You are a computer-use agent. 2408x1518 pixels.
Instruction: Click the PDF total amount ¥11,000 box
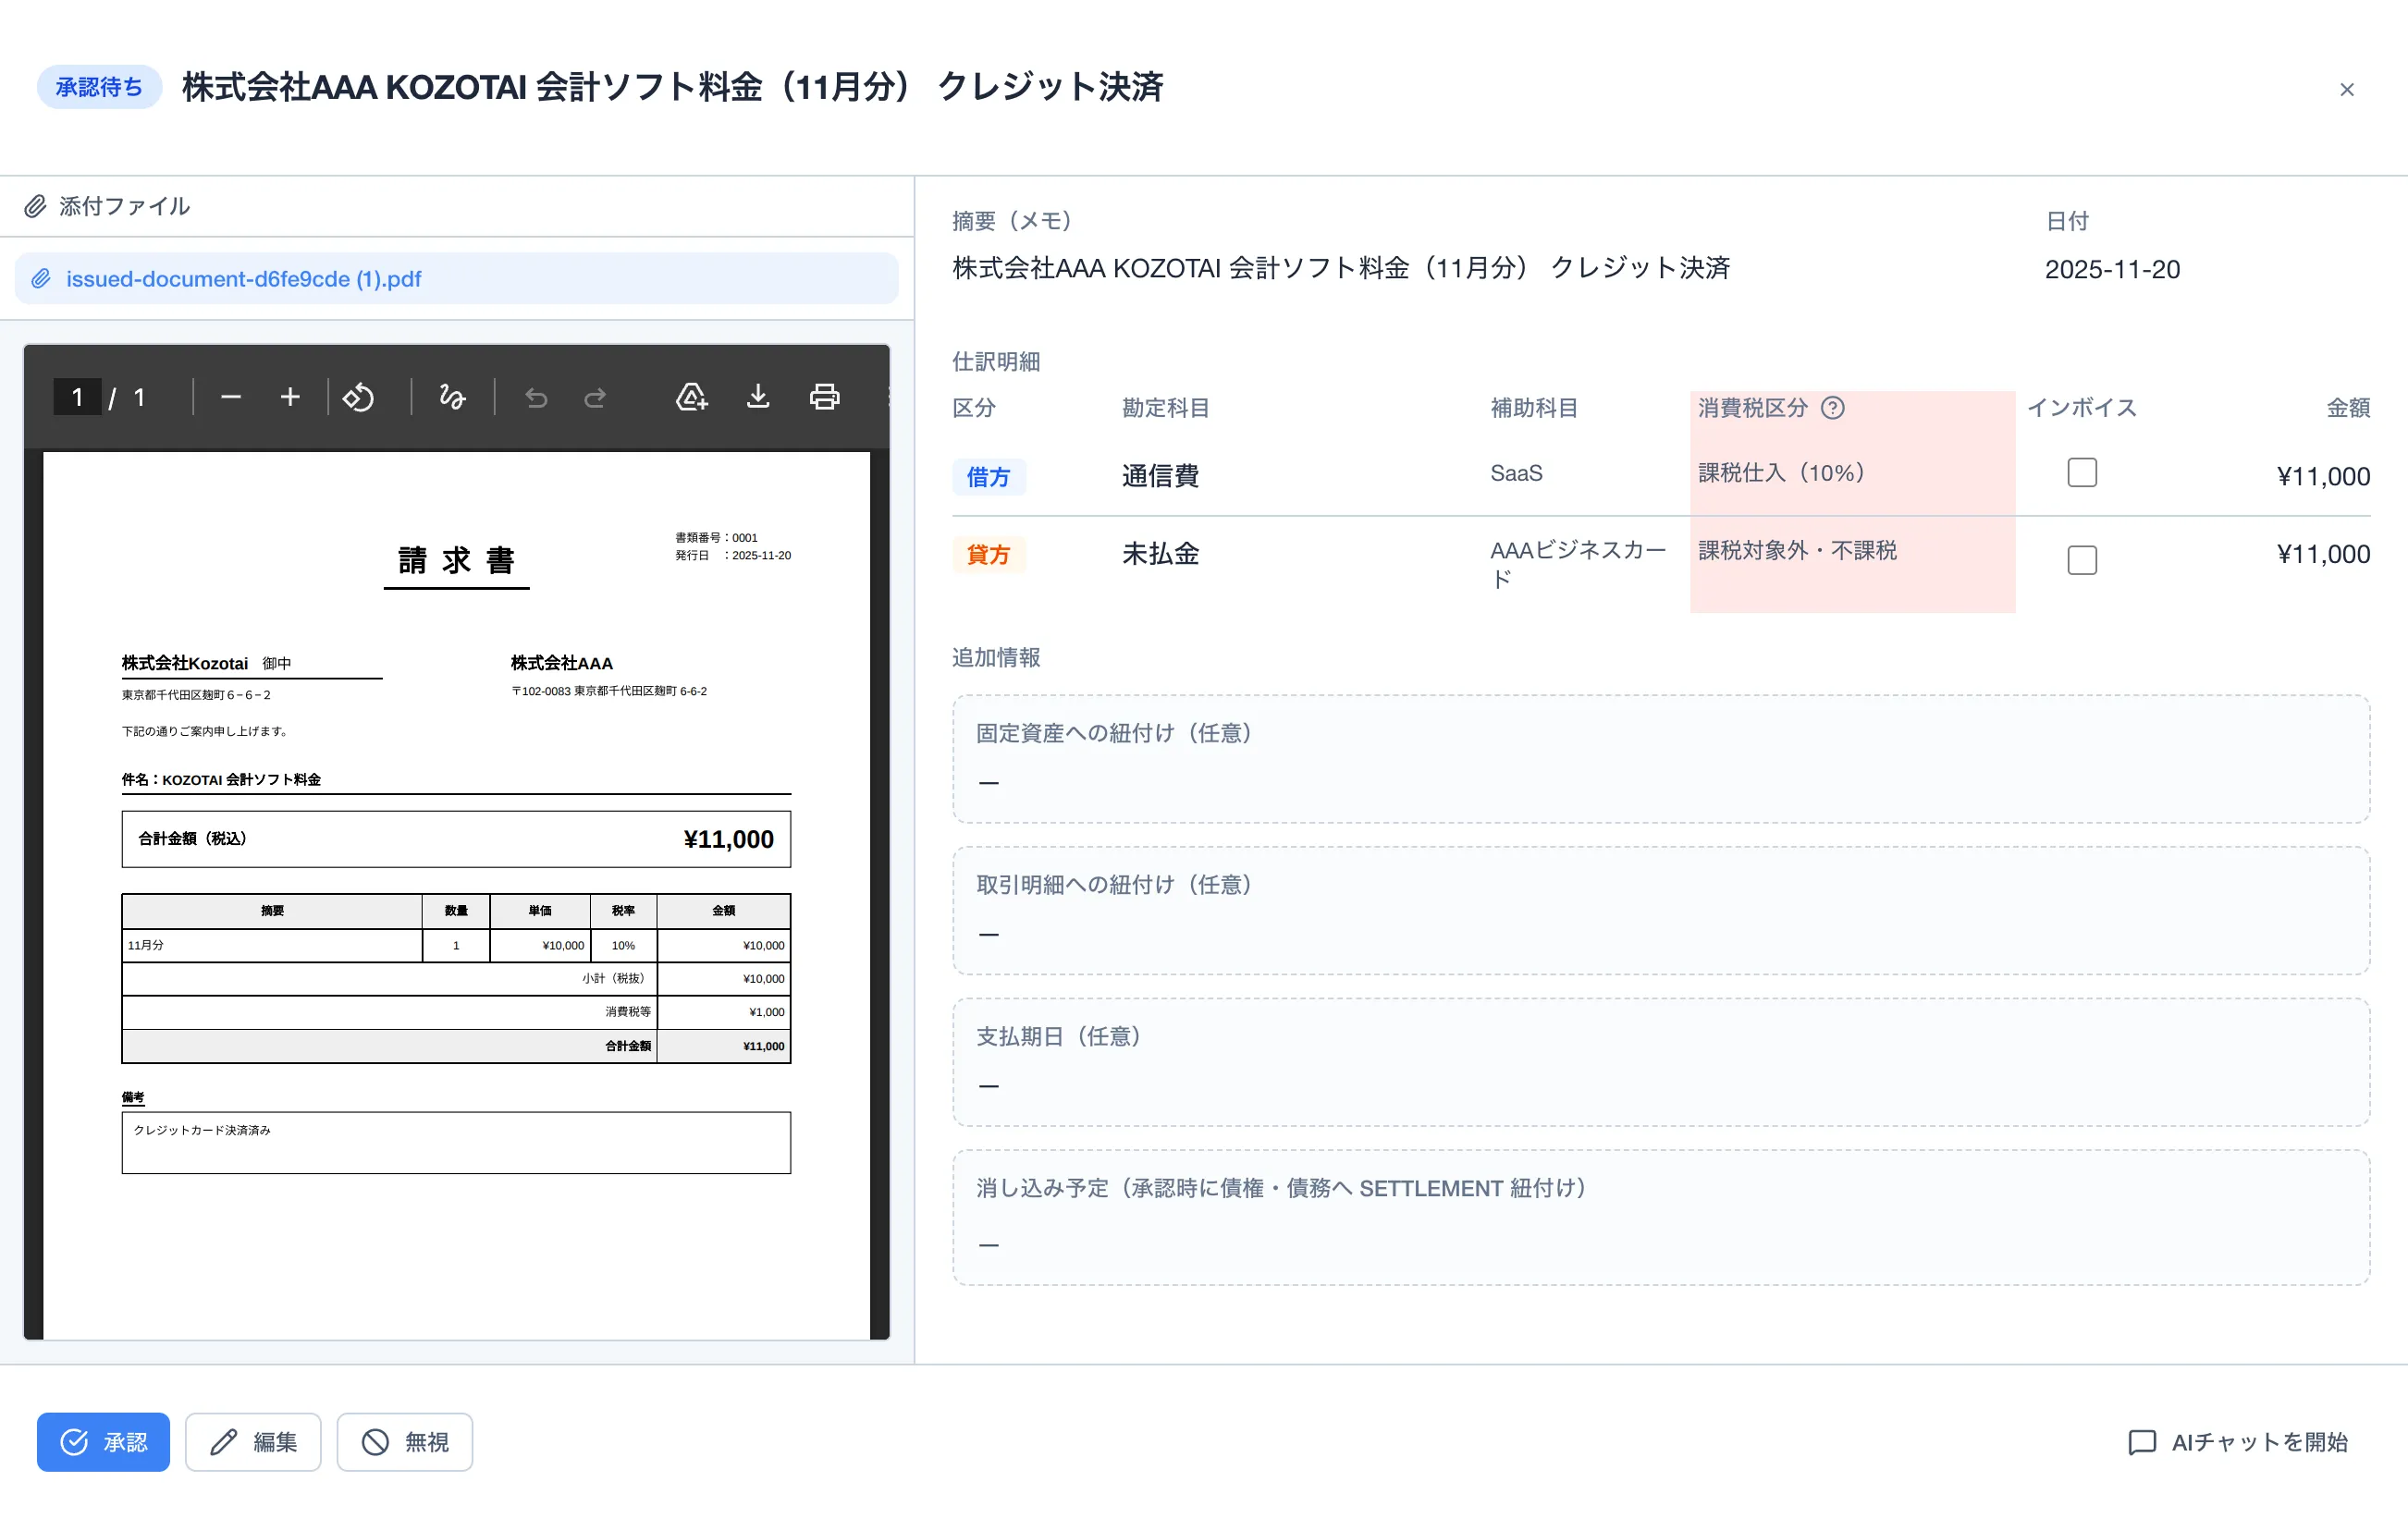[x=456, y=839]
